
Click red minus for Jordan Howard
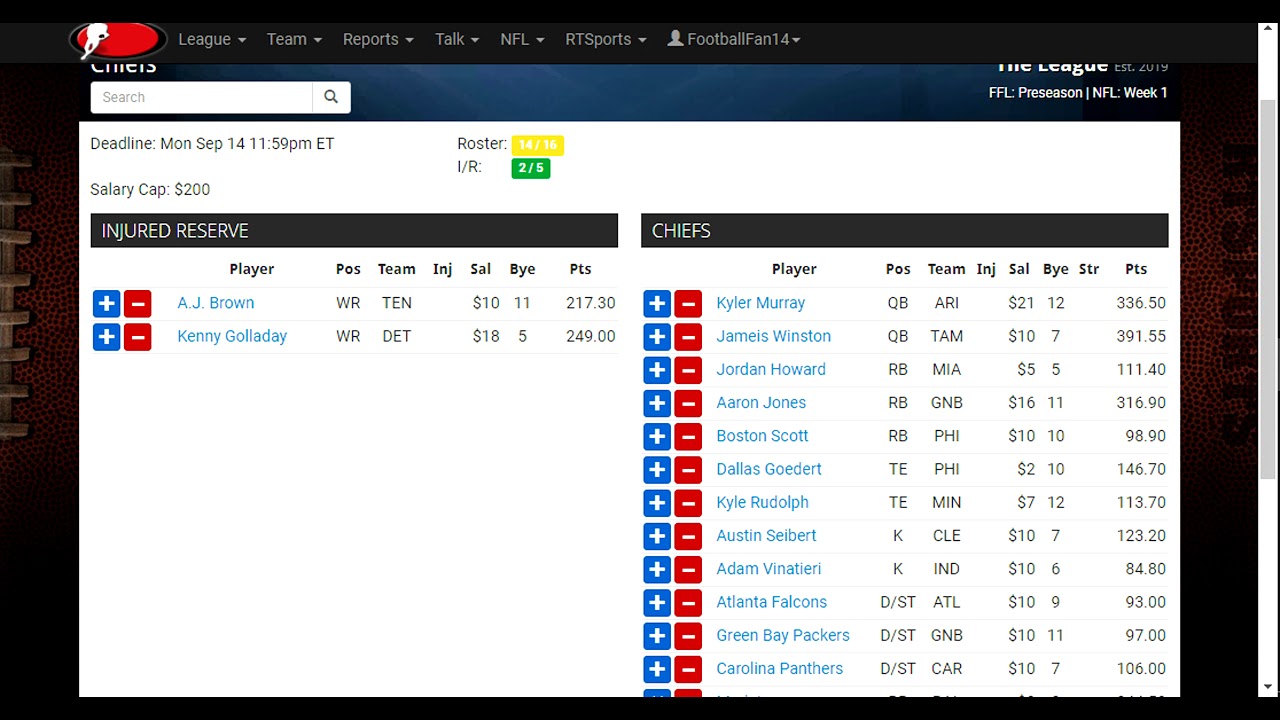click(688, 370)
